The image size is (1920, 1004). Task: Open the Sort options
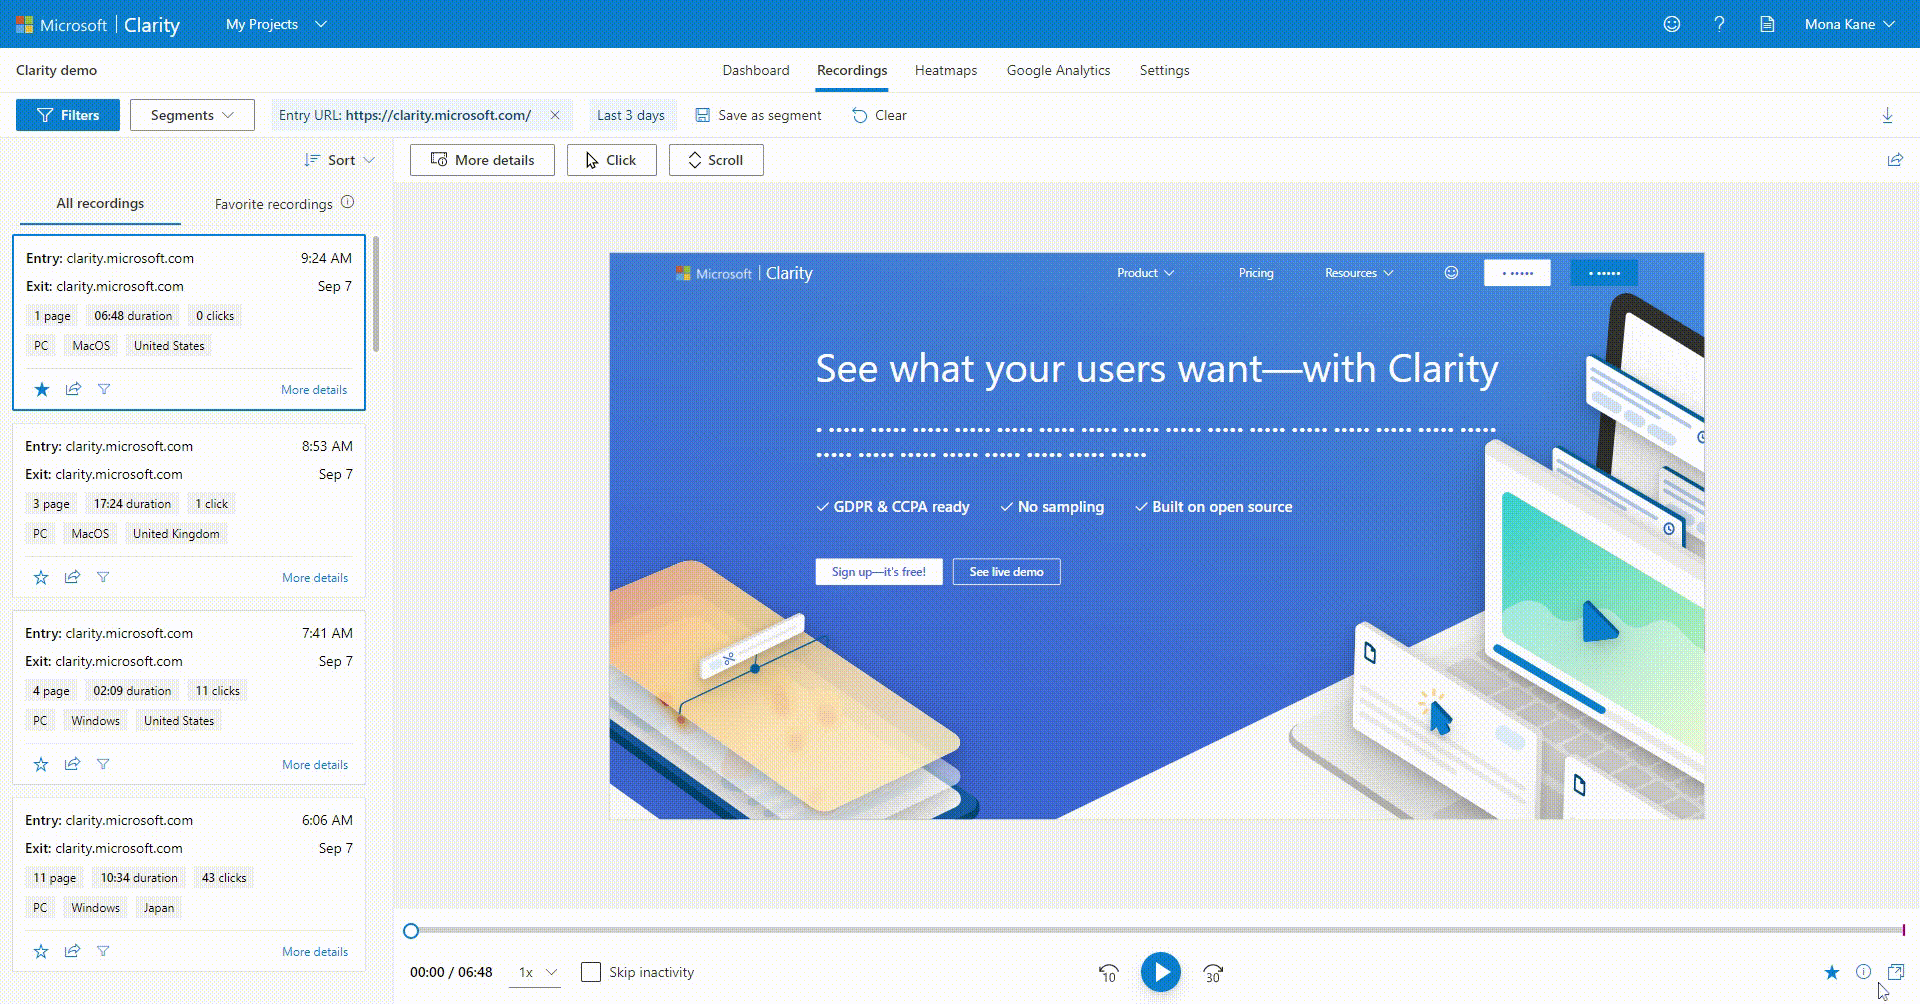coord(340,160)
